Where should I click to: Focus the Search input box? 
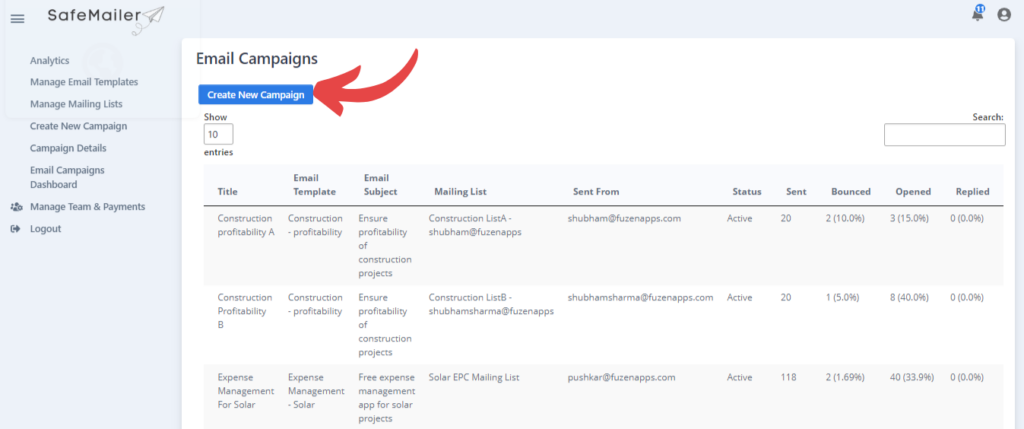click(944, 135)
